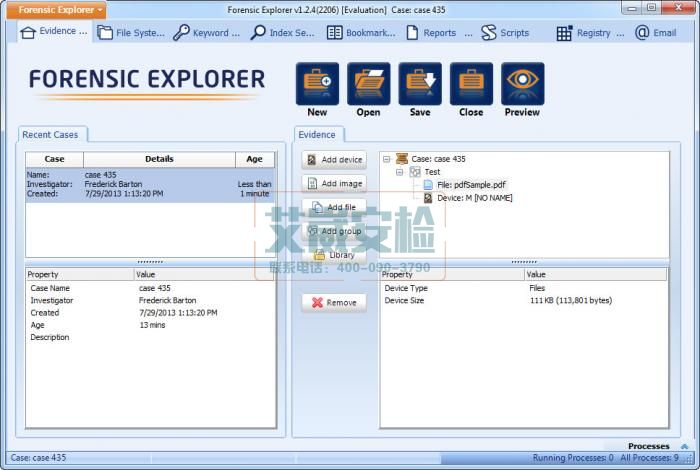The image size is (700, 470).
Task: Sort by the Details column header
Action: point(159,159)
